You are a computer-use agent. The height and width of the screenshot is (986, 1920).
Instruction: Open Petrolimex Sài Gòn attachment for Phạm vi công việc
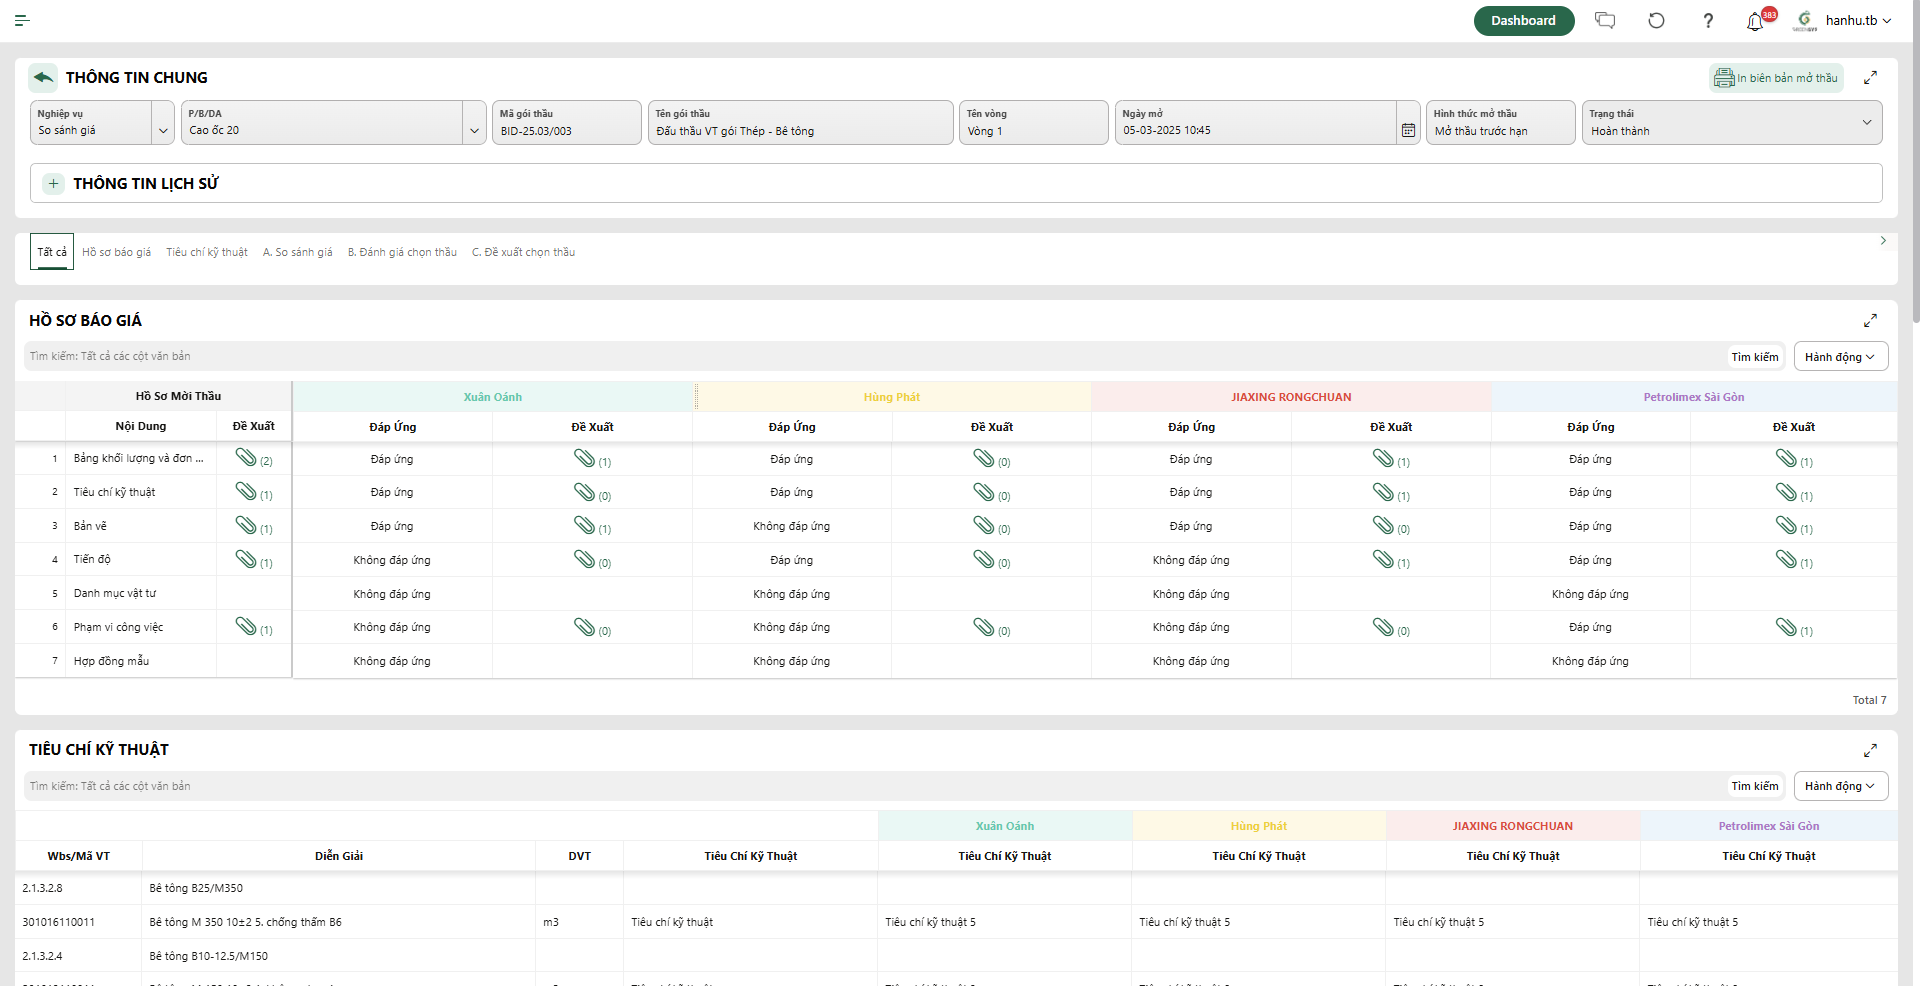(x=1786, y=627)
